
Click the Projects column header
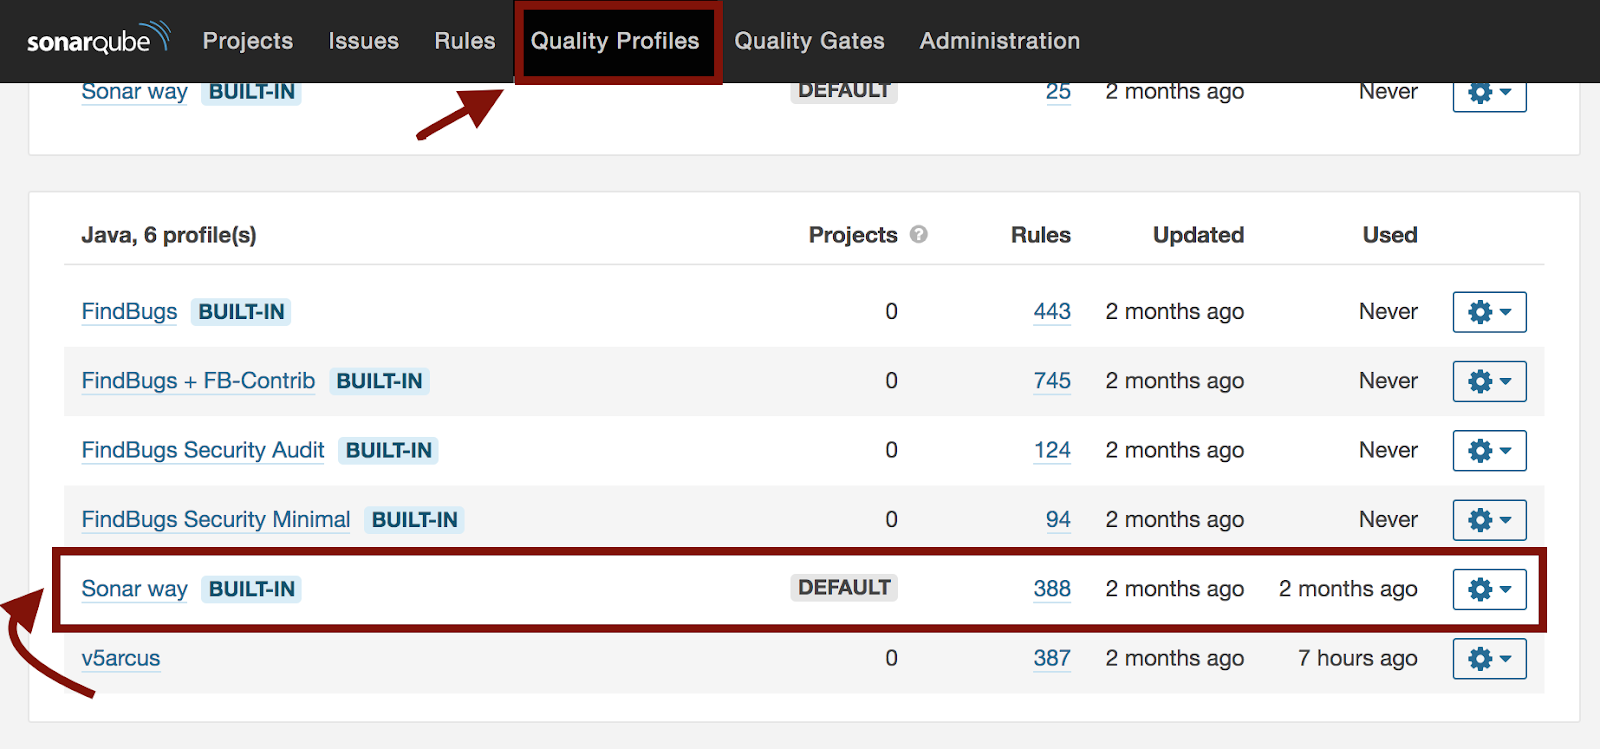[x=853, y=235]
